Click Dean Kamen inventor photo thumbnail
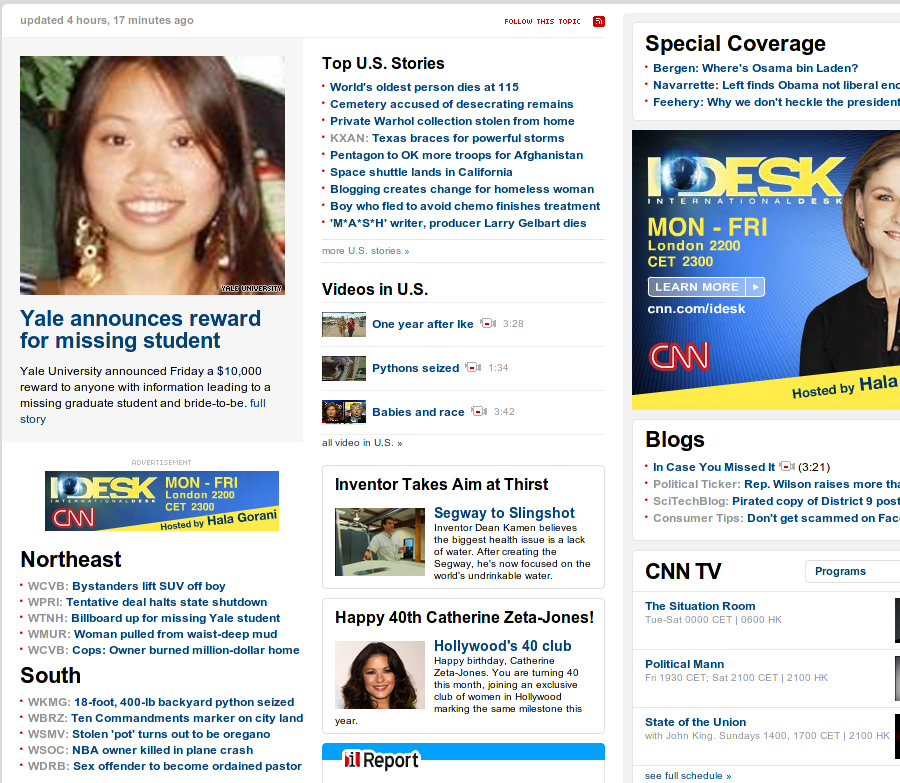The height and width of the screenshot is (783, 900). [380, 542]
